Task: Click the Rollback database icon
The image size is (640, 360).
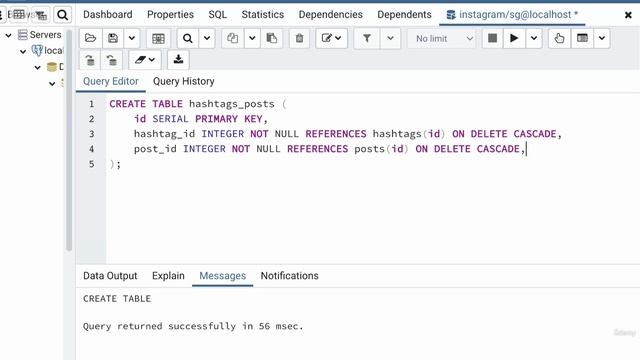Action: pos(111,60)
